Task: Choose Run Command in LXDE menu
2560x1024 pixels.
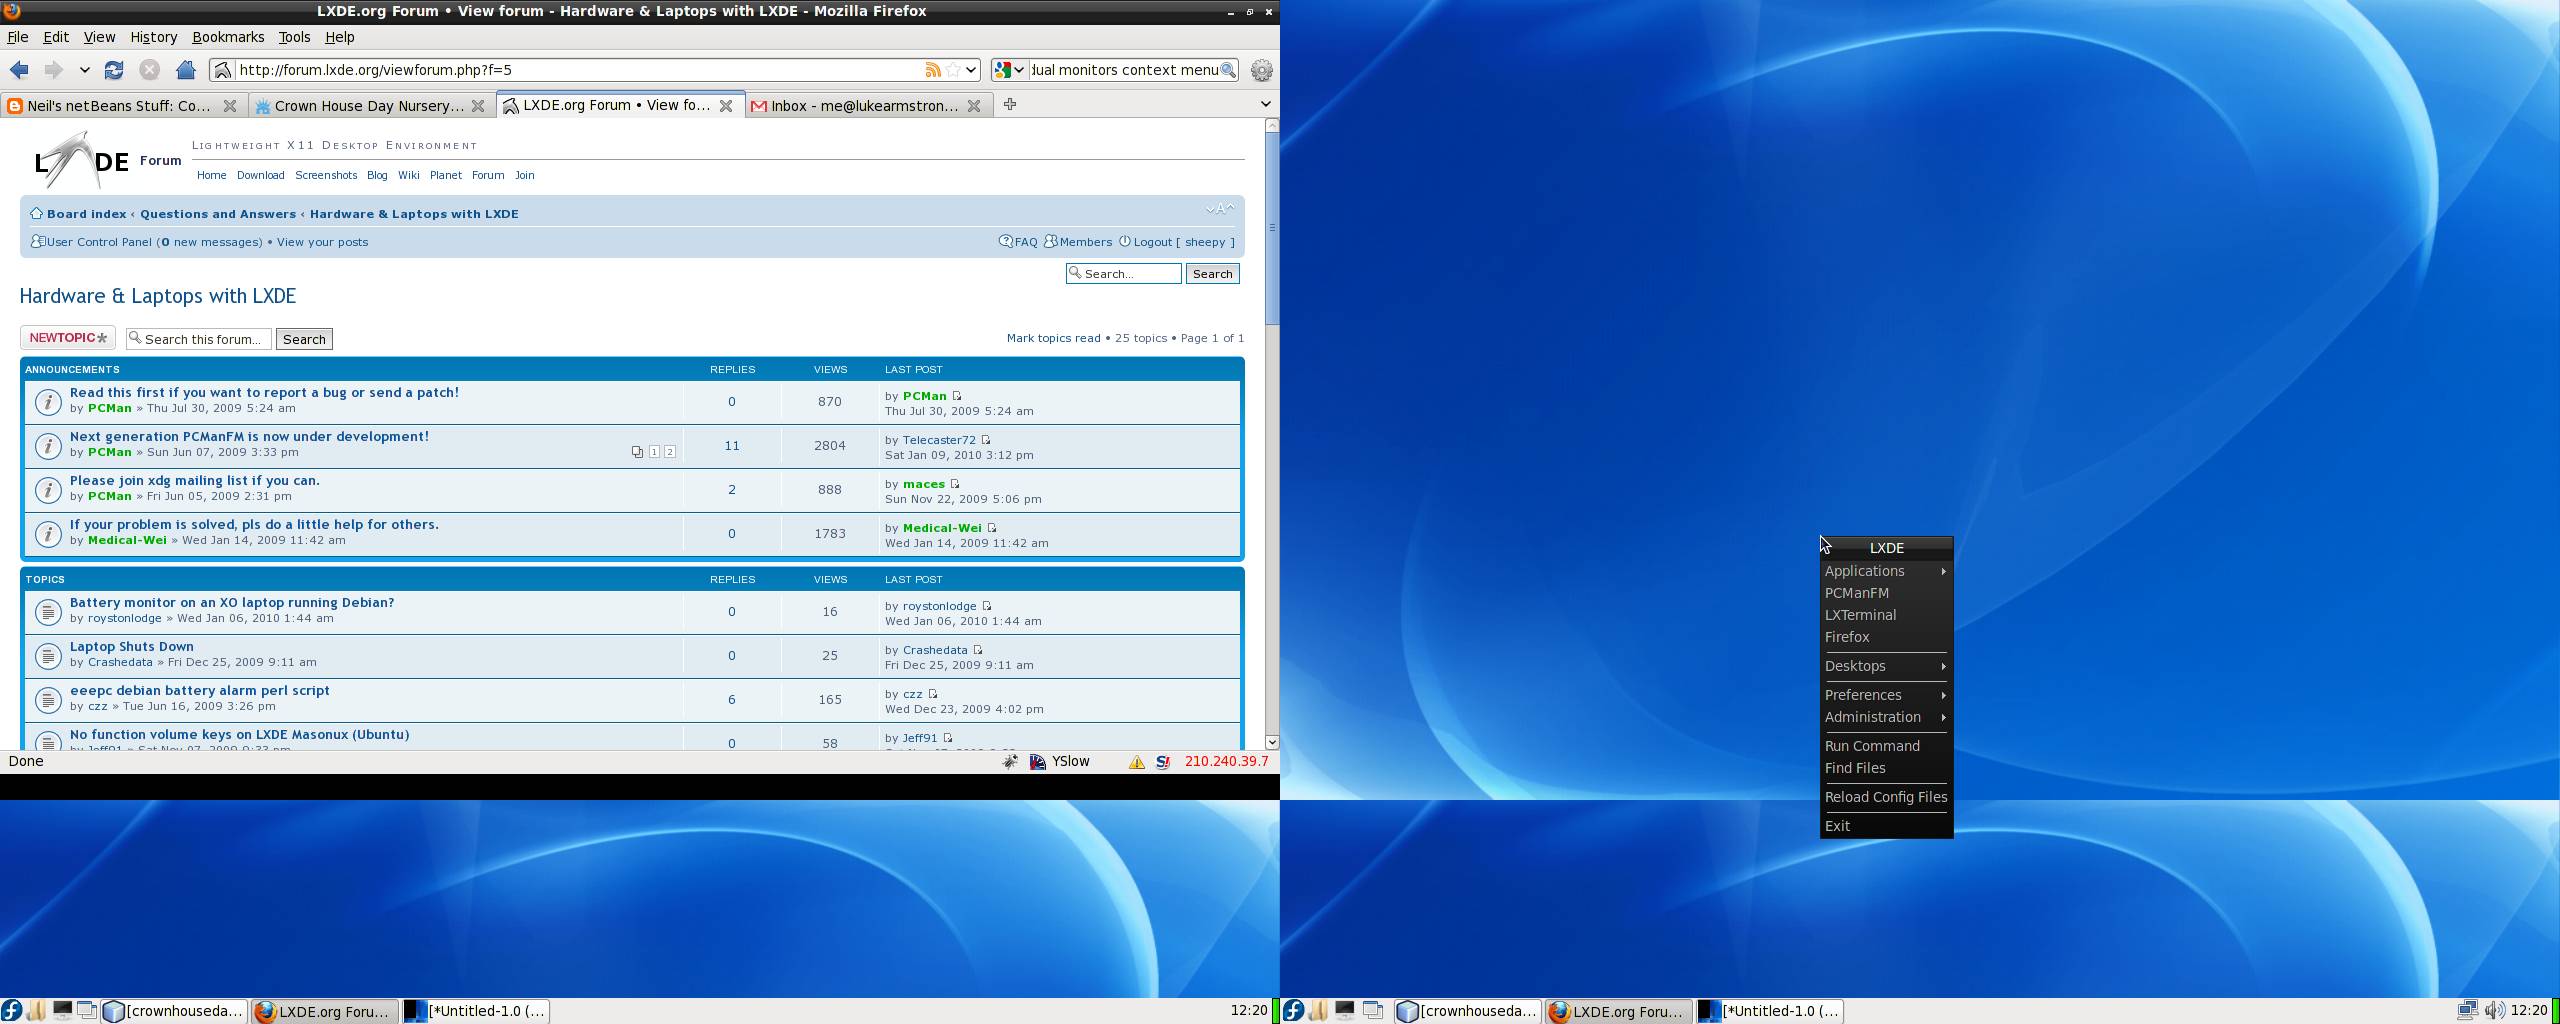Action: point(1886,746)
